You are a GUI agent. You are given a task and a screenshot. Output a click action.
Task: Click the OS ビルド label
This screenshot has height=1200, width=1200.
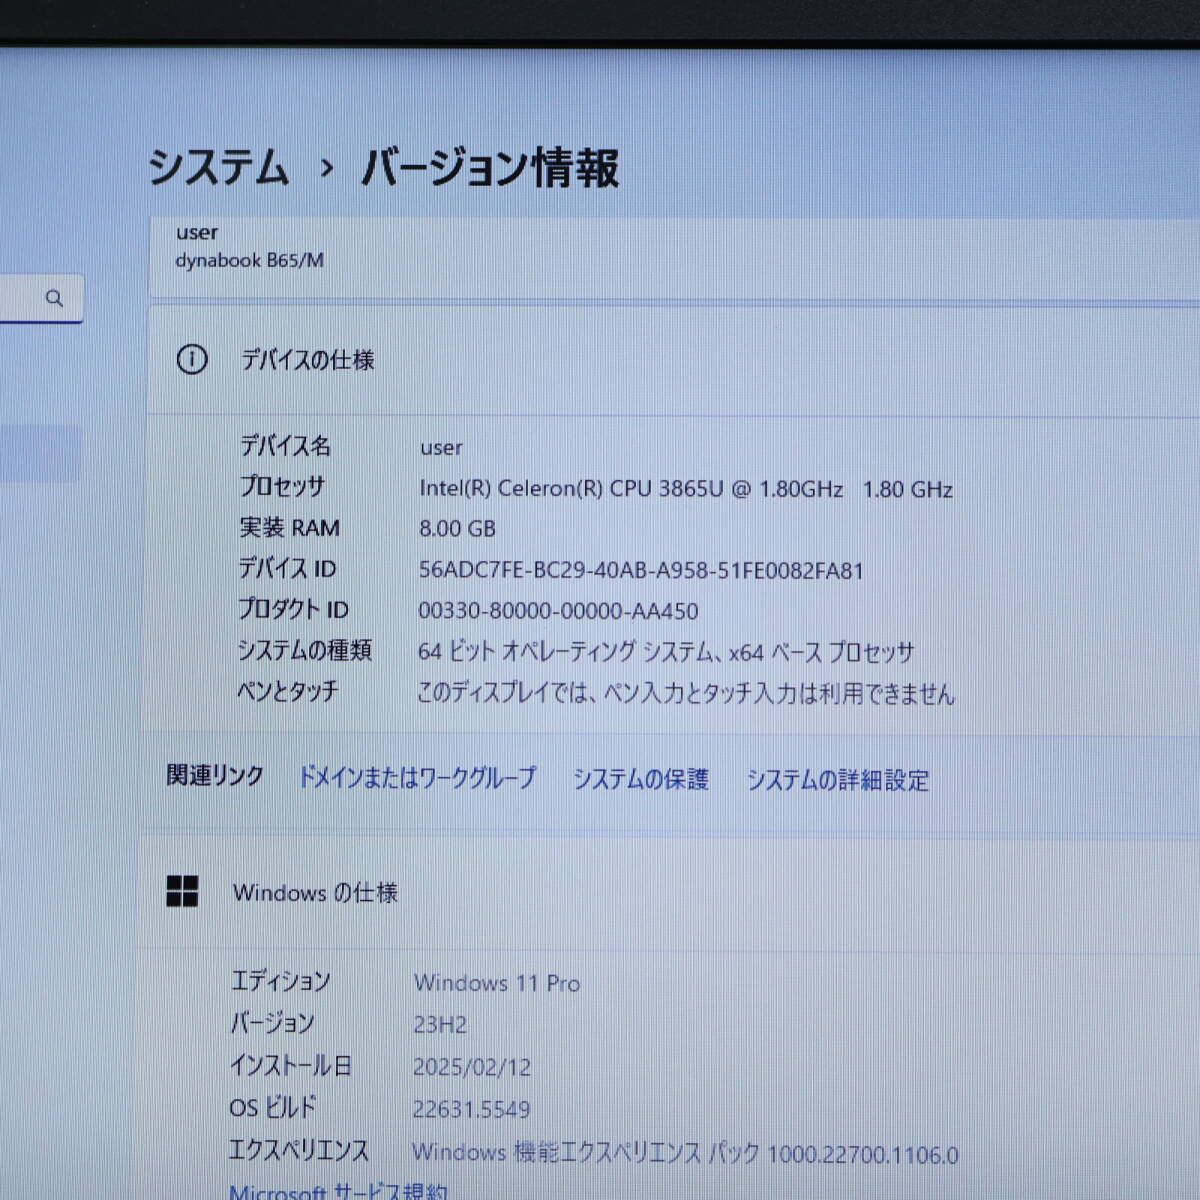[272, 1107]
